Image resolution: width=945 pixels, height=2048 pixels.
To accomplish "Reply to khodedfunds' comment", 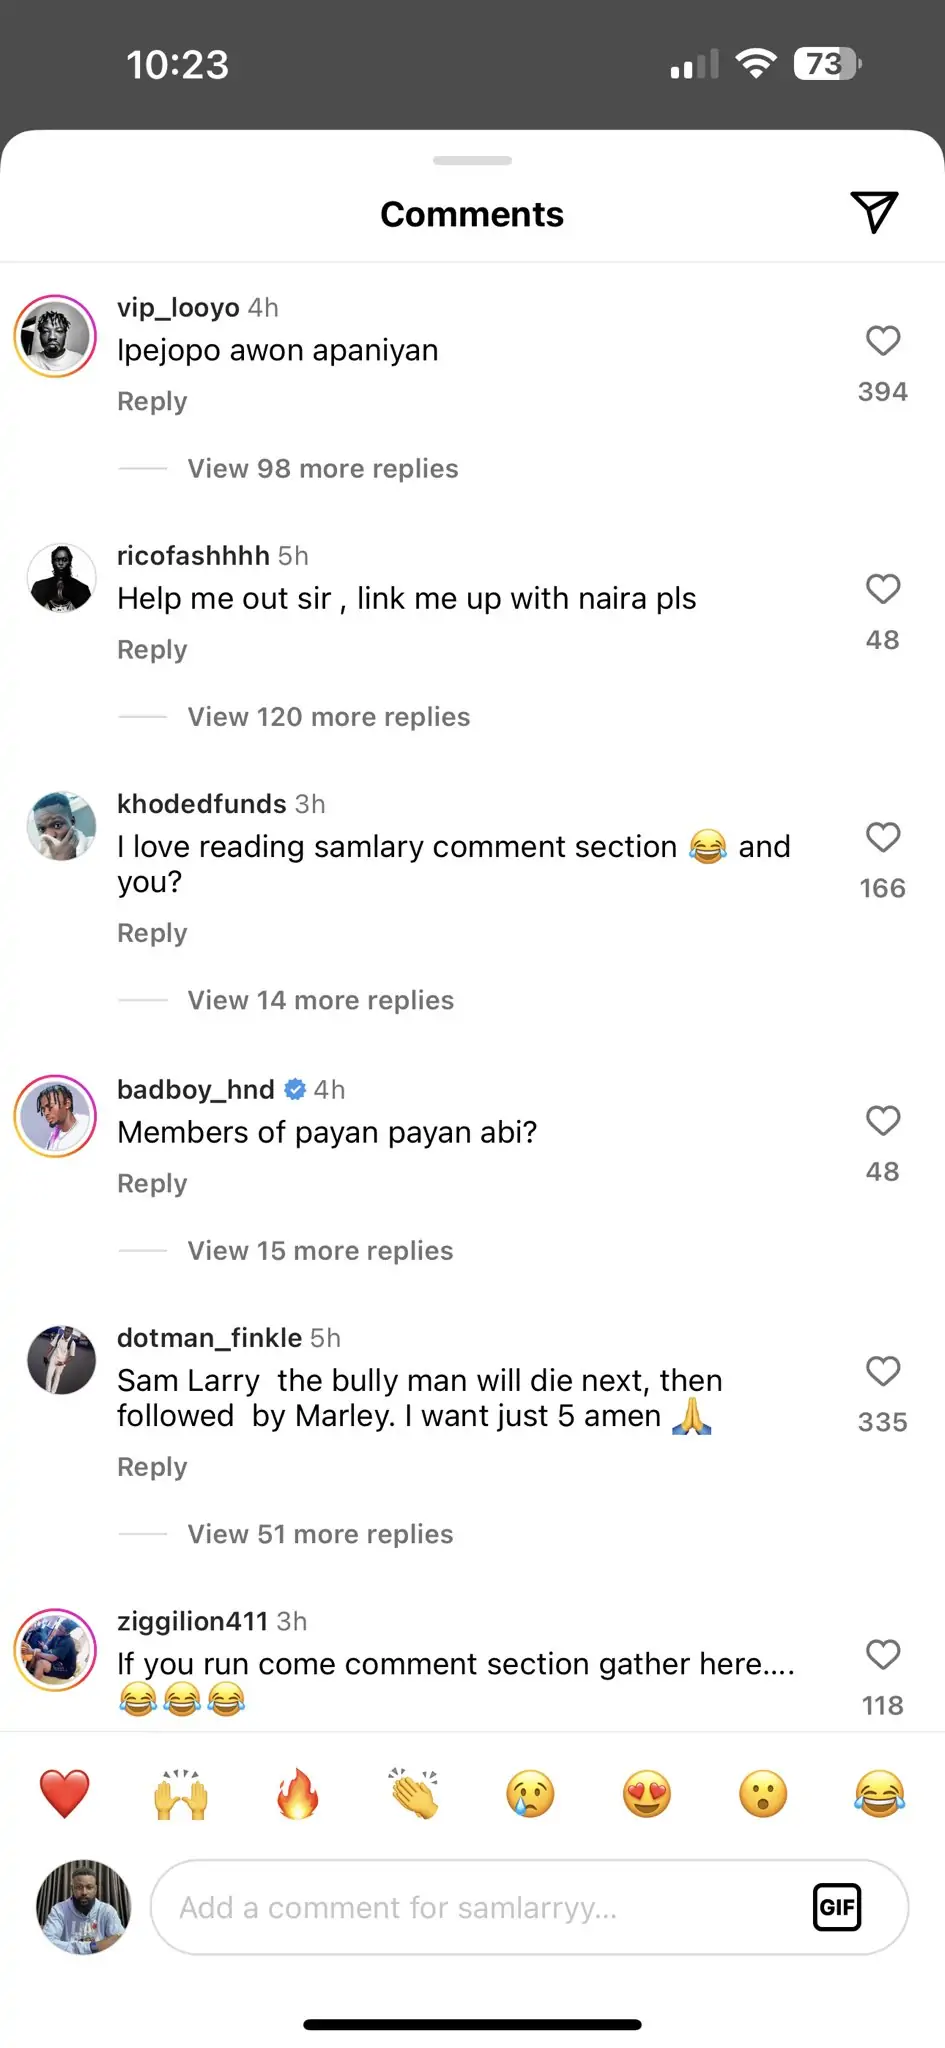I will [152, 934].
